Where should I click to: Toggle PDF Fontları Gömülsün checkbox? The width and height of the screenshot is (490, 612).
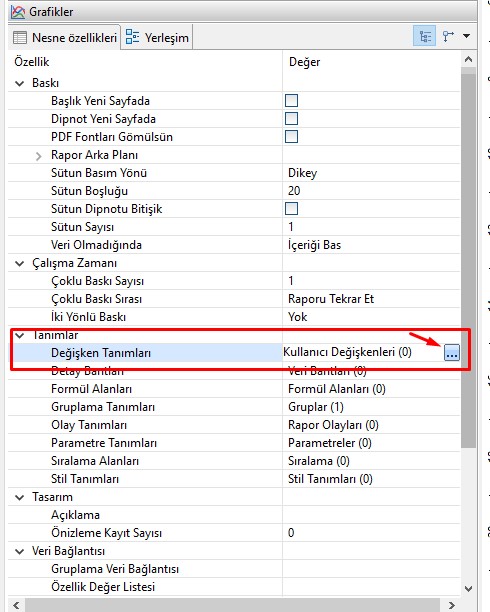291,137
